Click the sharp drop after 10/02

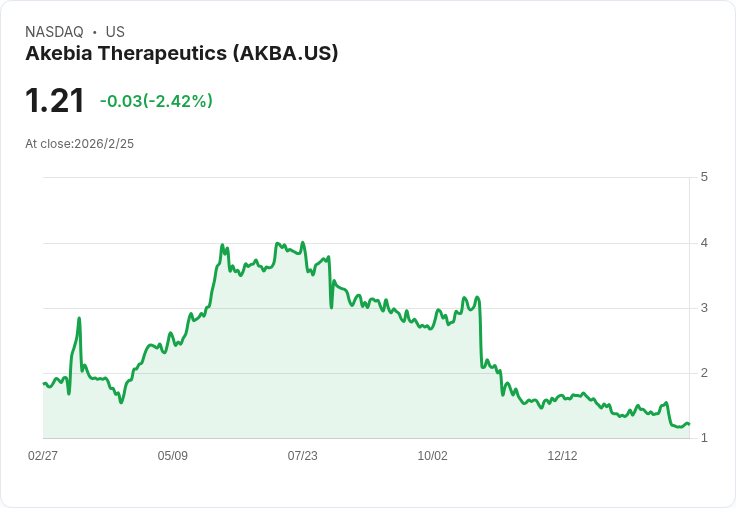pyautogui.click(x=480, y=333)
